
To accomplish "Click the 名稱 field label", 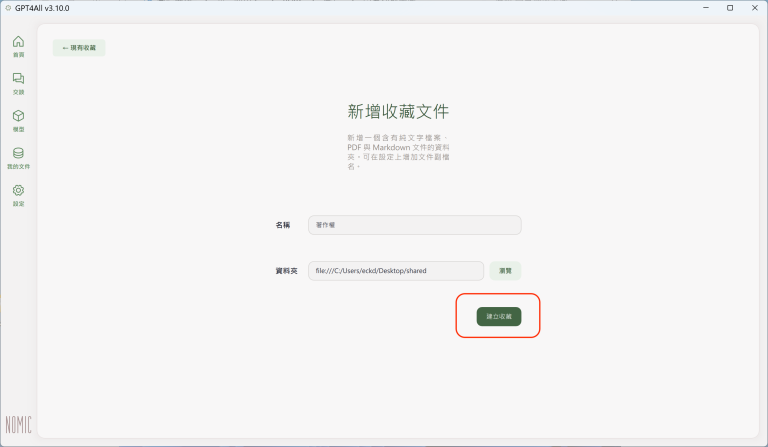I will 283,225.
